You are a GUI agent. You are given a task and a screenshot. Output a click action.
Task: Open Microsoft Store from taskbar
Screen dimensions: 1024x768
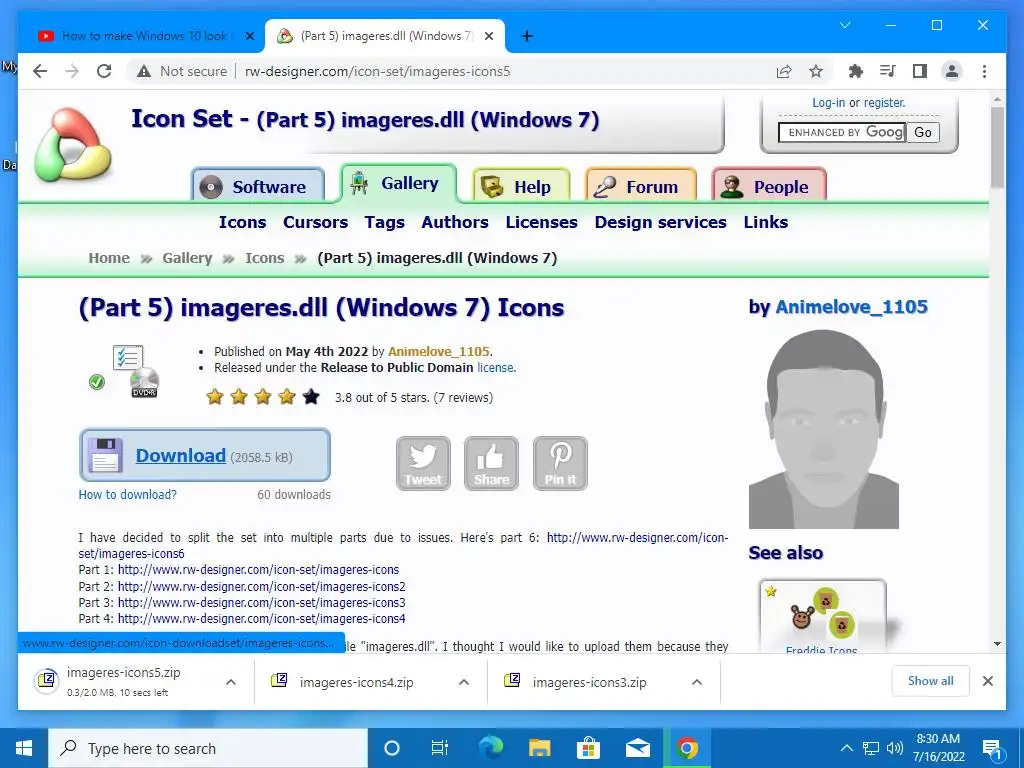pos(588,748)
